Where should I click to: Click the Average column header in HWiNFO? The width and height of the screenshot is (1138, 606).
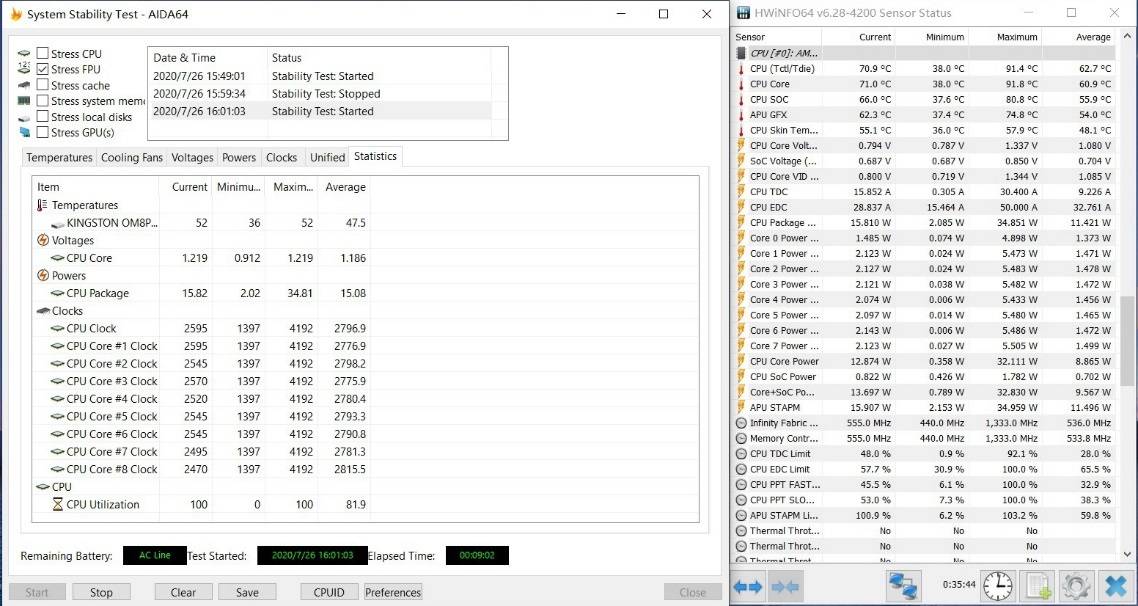[1092, 37]
